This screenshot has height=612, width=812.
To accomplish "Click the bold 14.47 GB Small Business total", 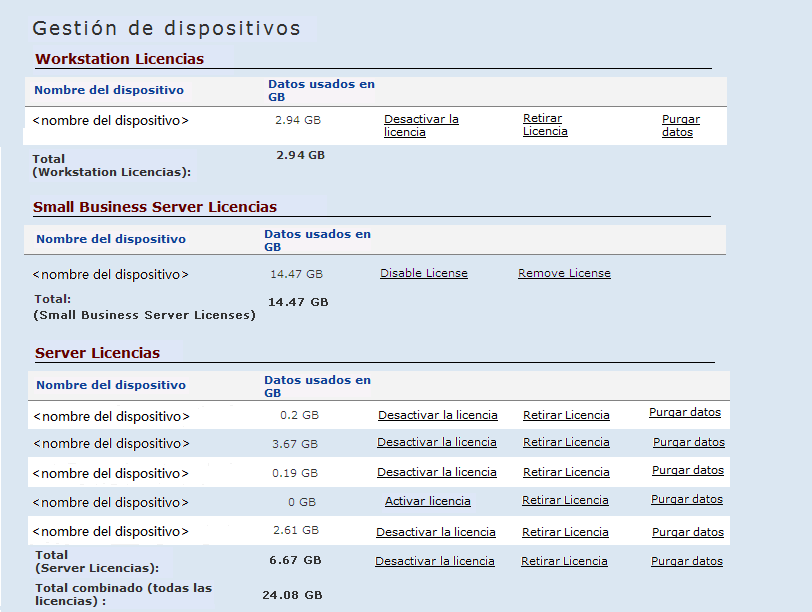I will click(298, 302).
